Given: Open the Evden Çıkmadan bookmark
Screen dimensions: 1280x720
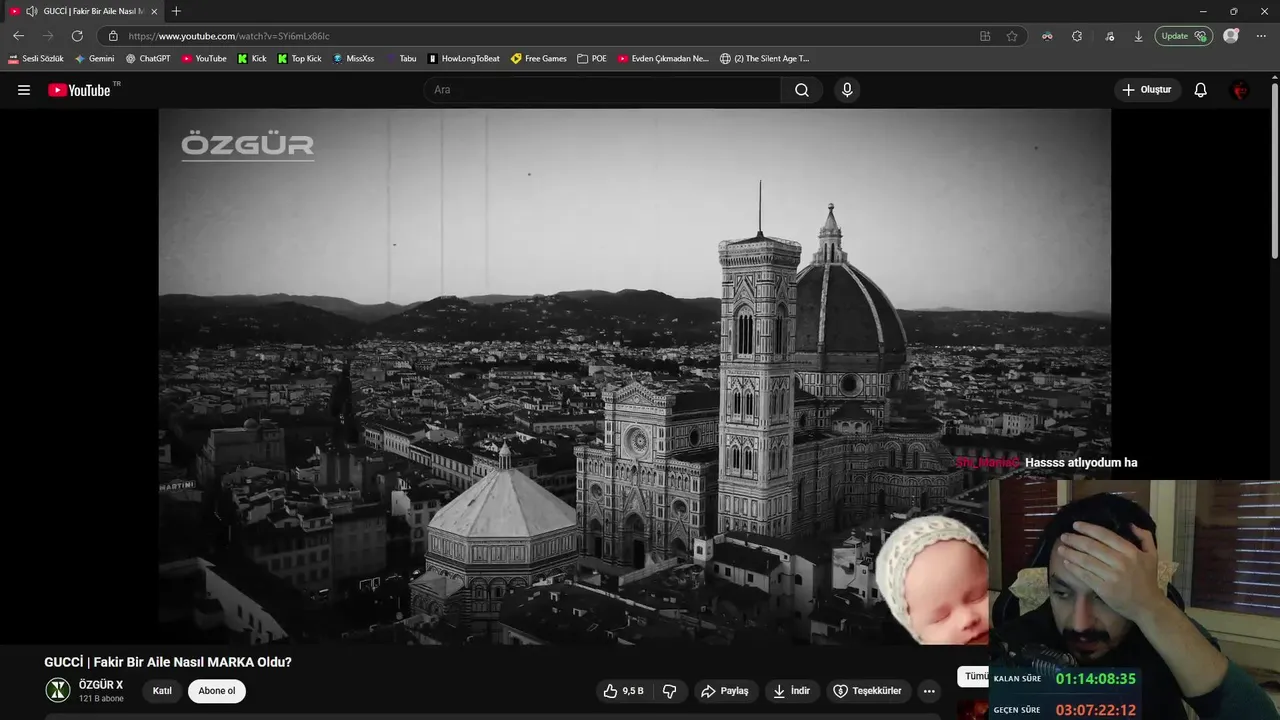Looking at the screenshot, I should tap(663, 59).
